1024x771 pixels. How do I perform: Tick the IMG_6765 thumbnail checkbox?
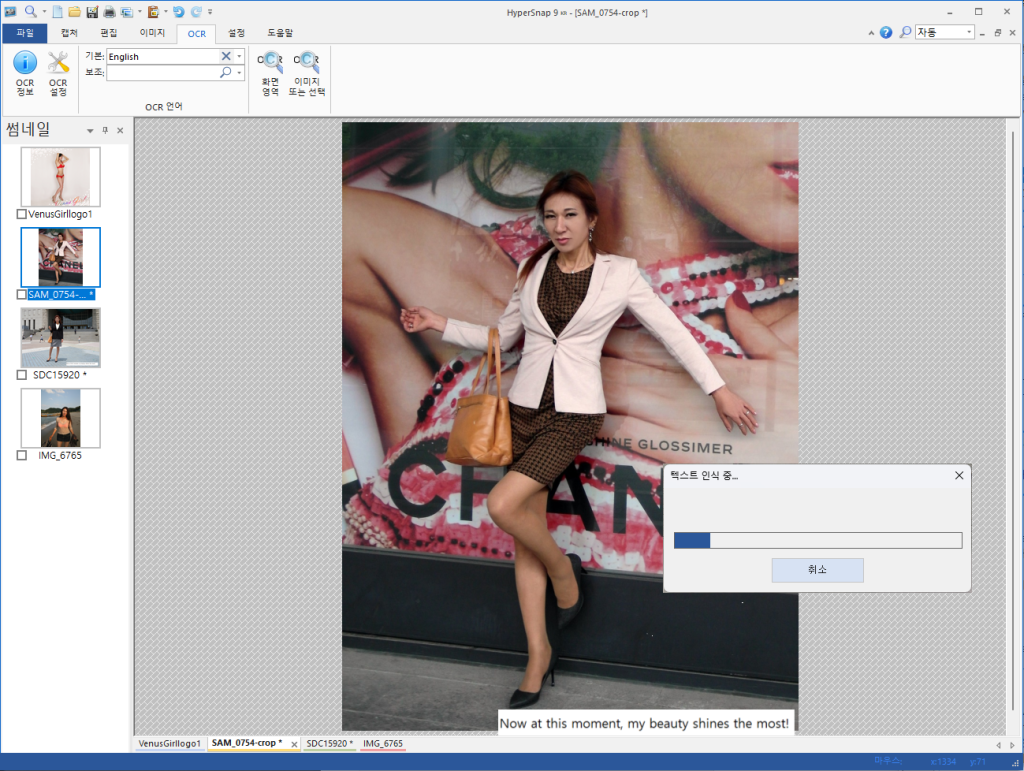point(22,455)
